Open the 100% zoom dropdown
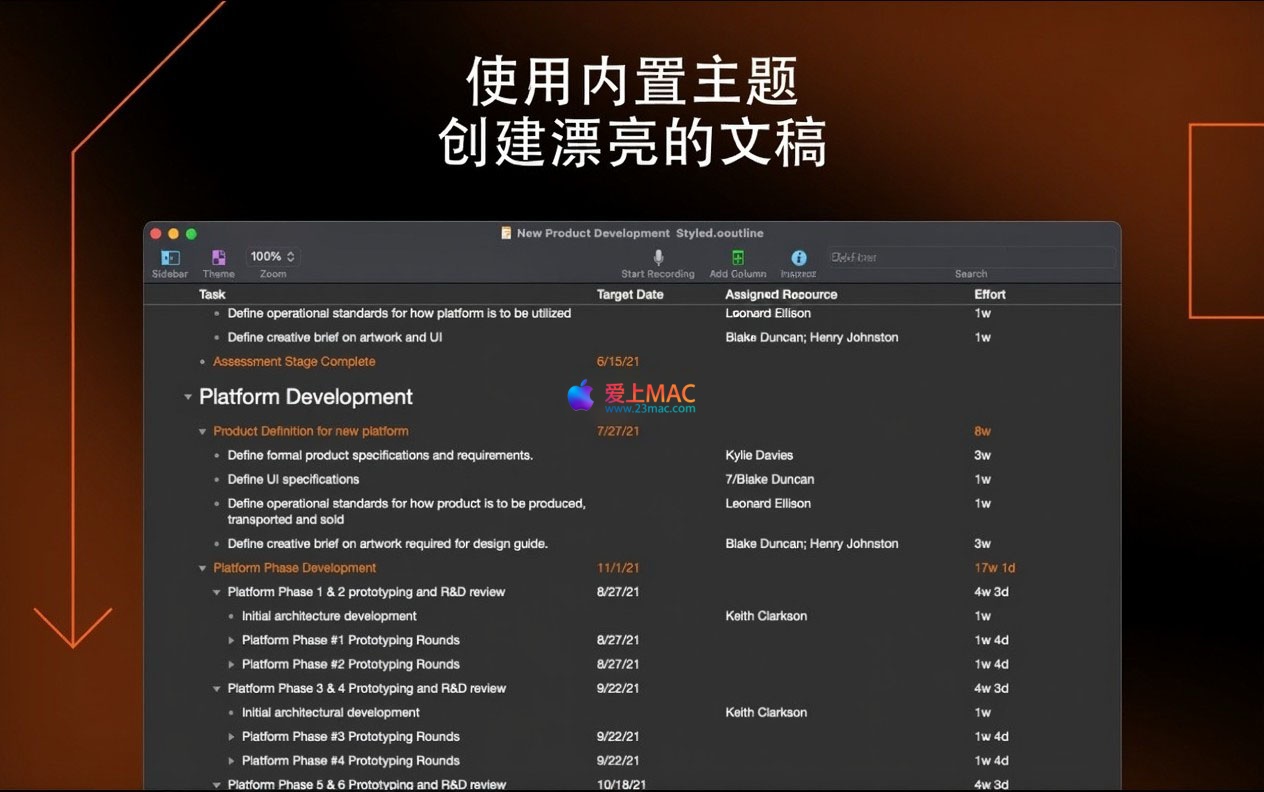Viewport: 1264px width, 792px height. [x=273, y=257]
